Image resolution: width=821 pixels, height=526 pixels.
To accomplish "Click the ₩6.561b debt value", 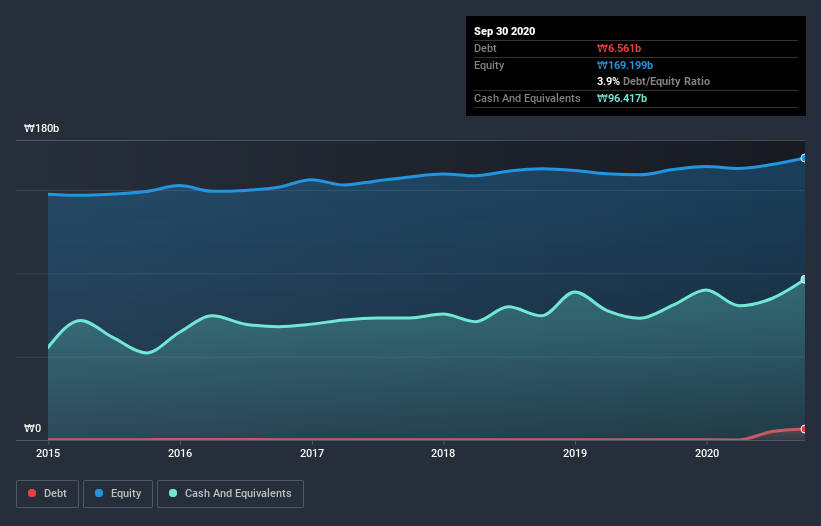I will coord(619,48).
